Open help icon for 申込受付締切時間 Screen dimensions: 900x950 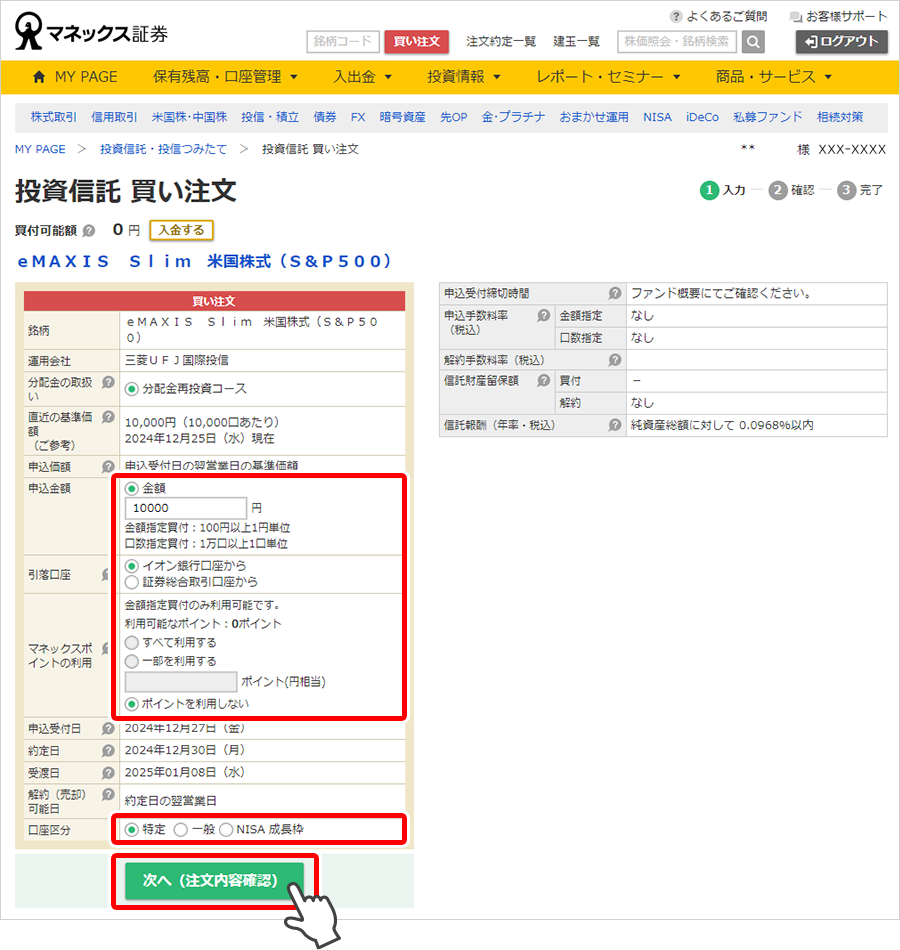[615, 293]
